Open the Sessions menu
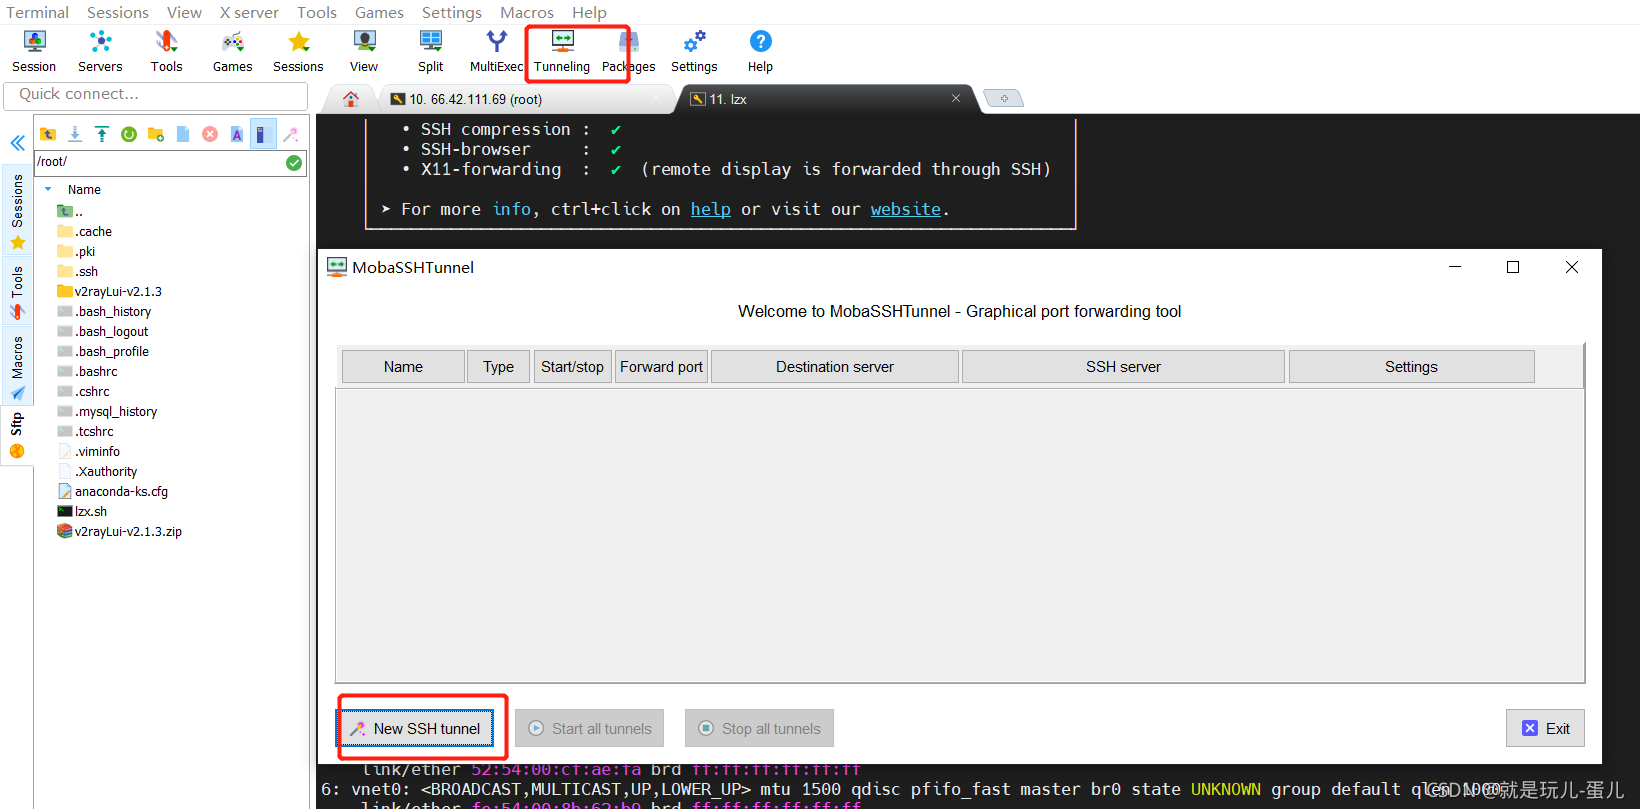The width and height of the screenshot is (1640, 809). 118,12
